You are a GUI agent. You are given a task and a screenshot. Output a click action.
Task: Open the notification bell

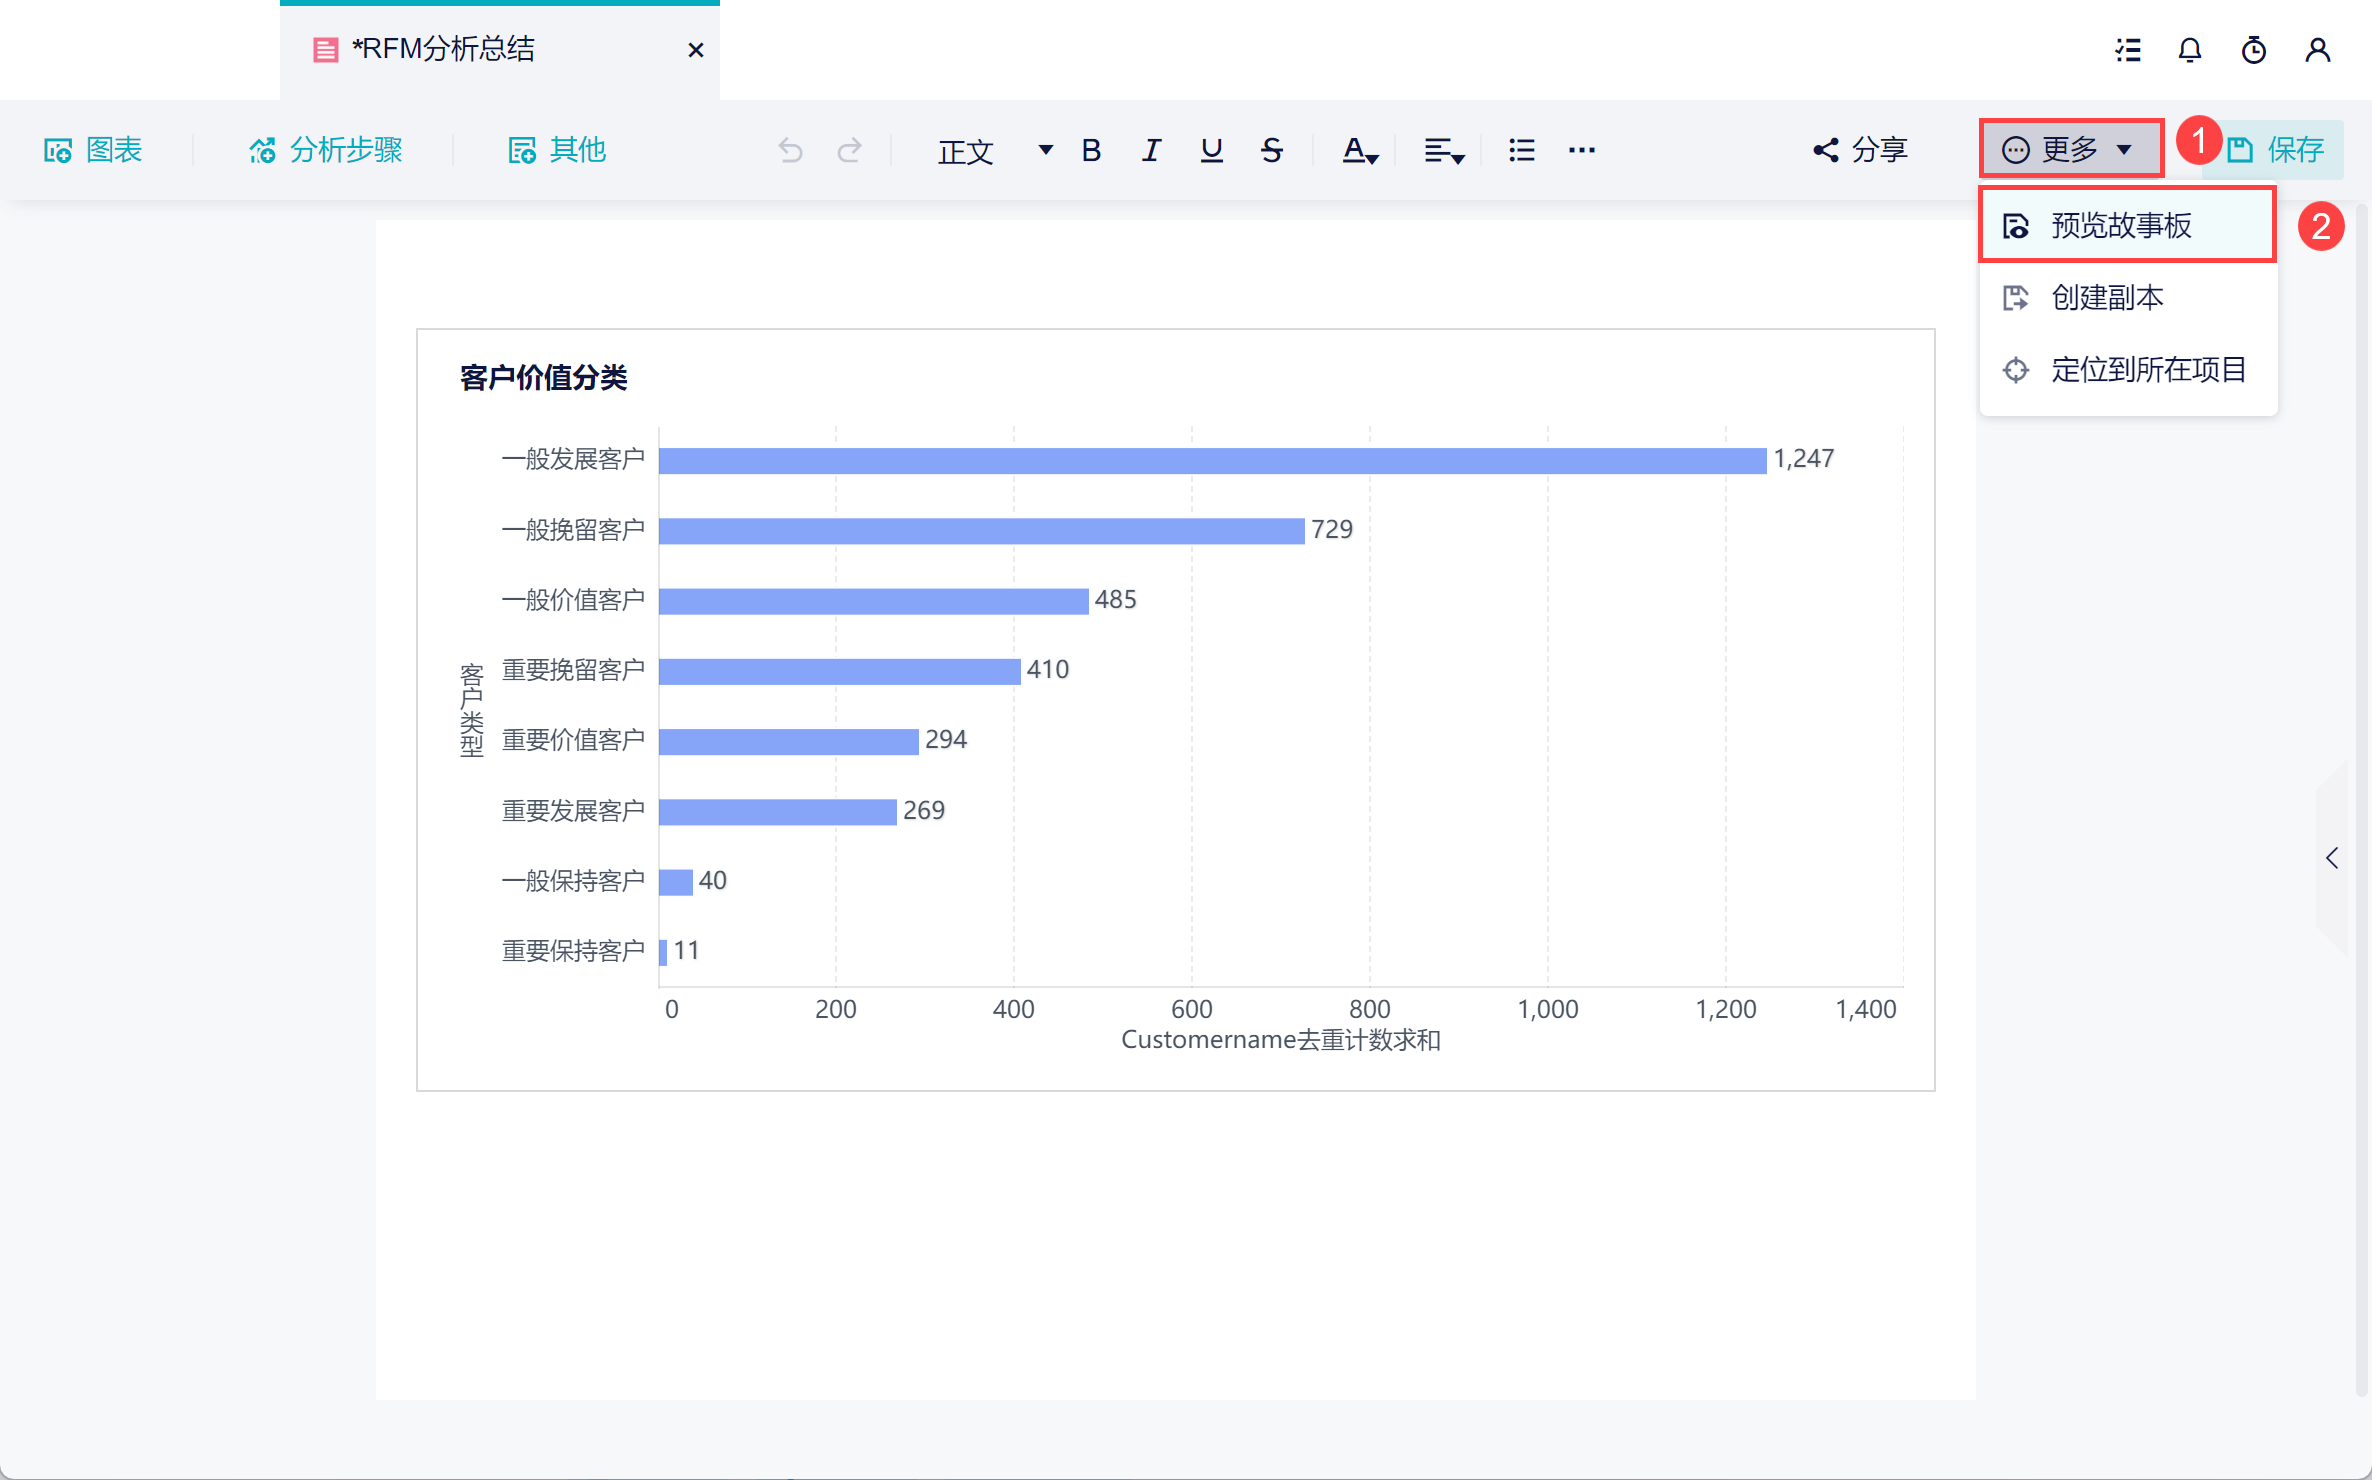click(2189, 50)
